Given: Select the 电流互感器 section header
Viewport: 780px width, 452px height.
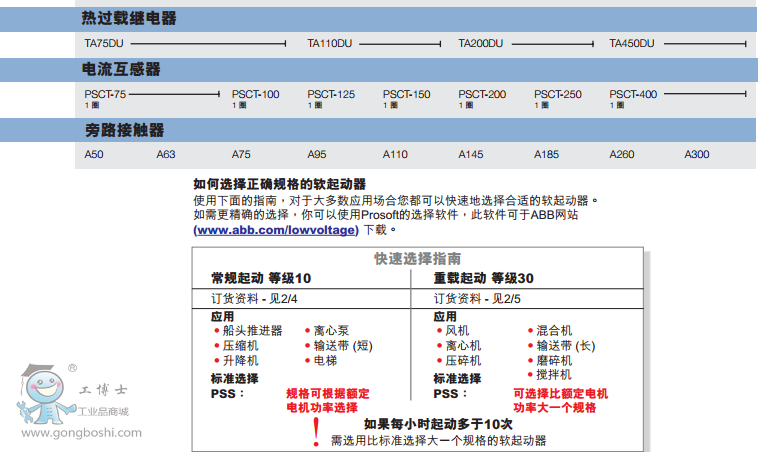Looking at the screenshot, I should coord(121,69).
